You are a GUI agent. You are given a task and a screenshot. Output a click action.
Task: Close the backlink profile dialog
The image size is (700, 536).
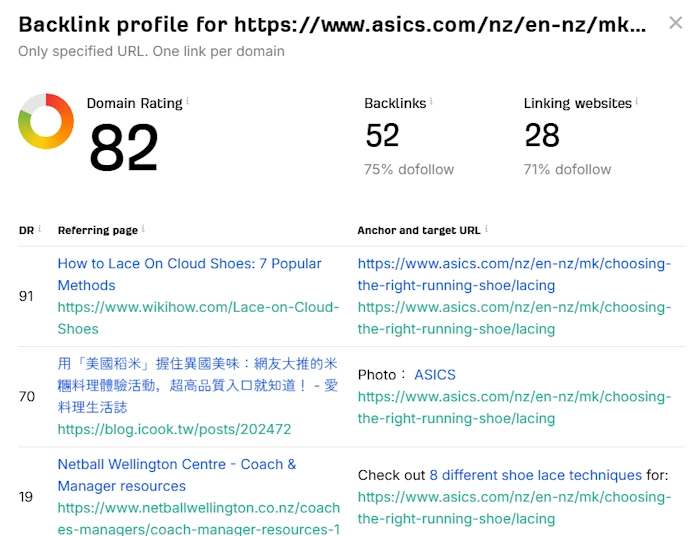(x=675, y=23)
